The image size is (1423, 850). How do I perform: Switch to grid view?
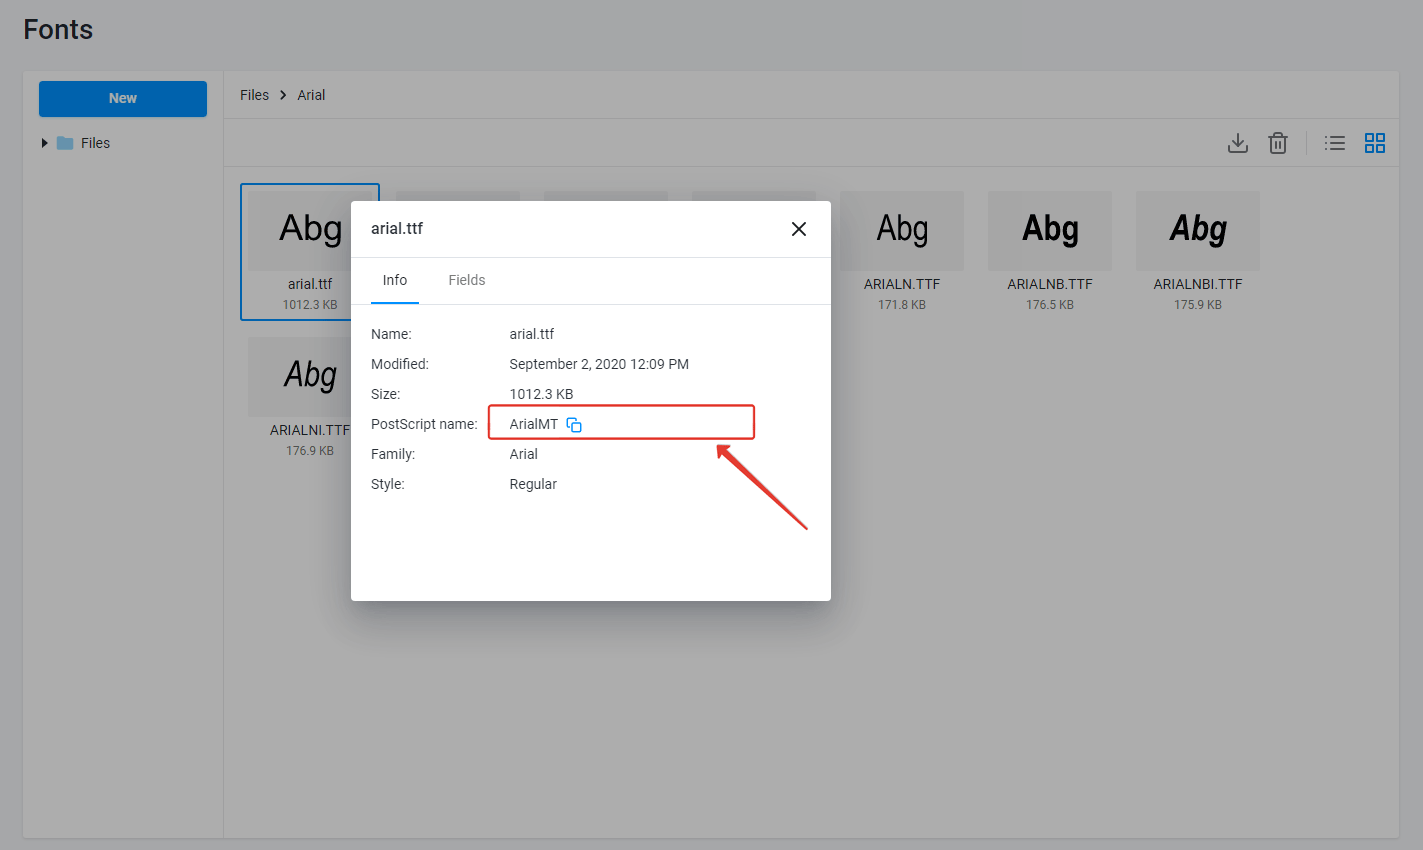click(1375, 143)
